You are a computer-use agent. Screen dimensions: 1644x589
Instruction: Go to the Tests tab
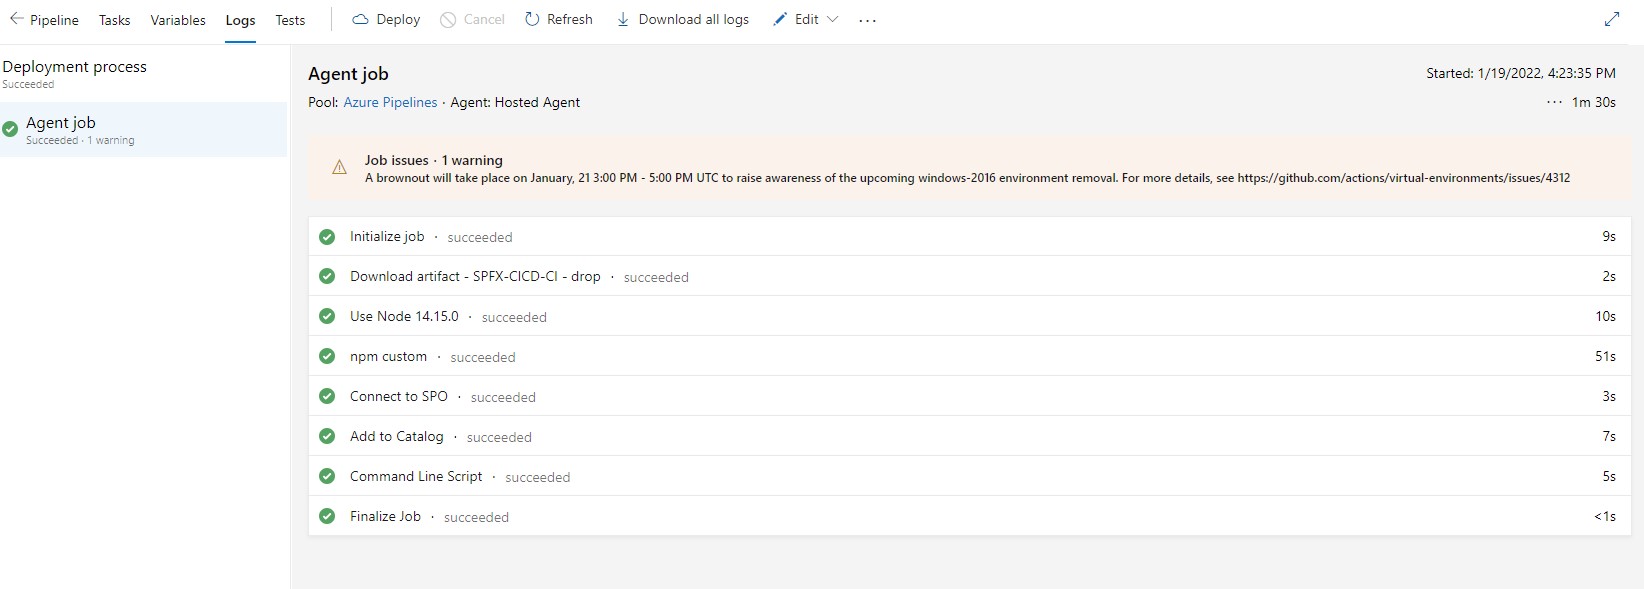click(290, 20)
